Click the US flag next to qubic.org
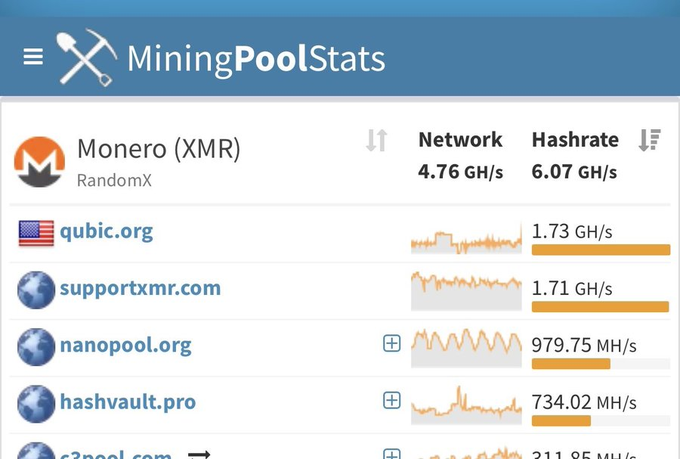Screen dimensions: 680x459 [36, 233]
